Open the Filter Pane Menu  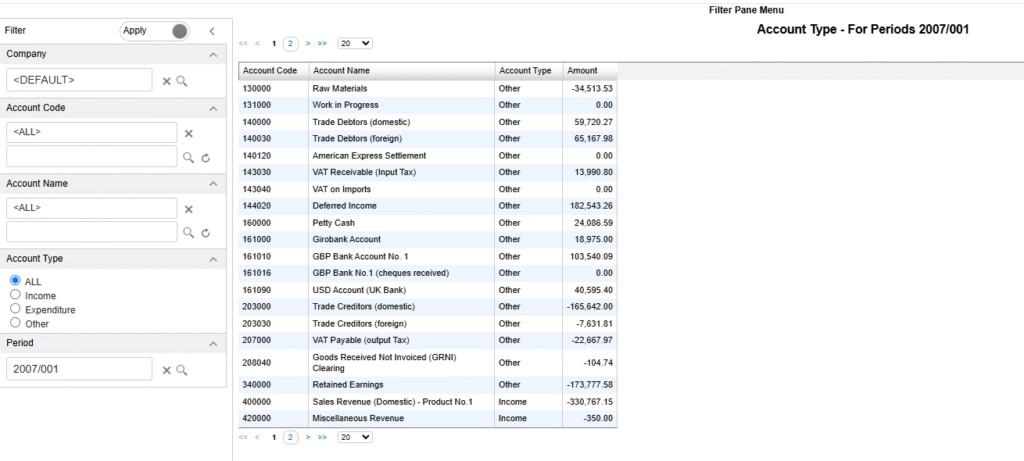(746, 10)
